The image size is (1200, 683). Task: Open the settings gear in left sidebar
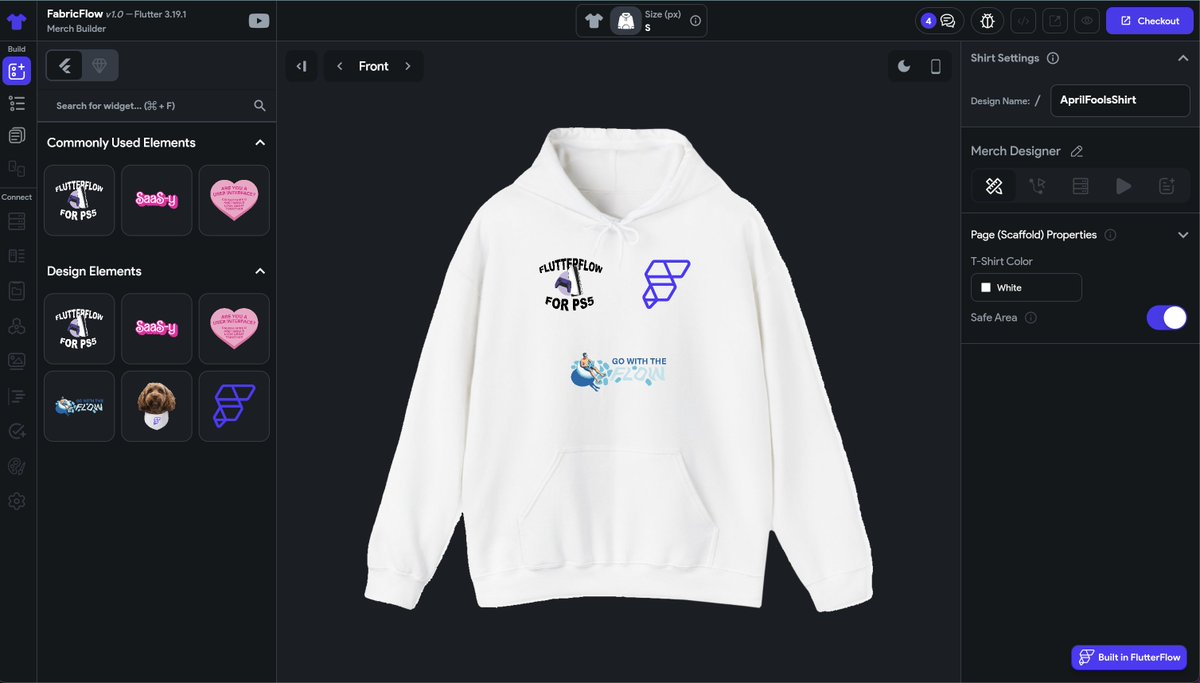[x=16, y=501]
